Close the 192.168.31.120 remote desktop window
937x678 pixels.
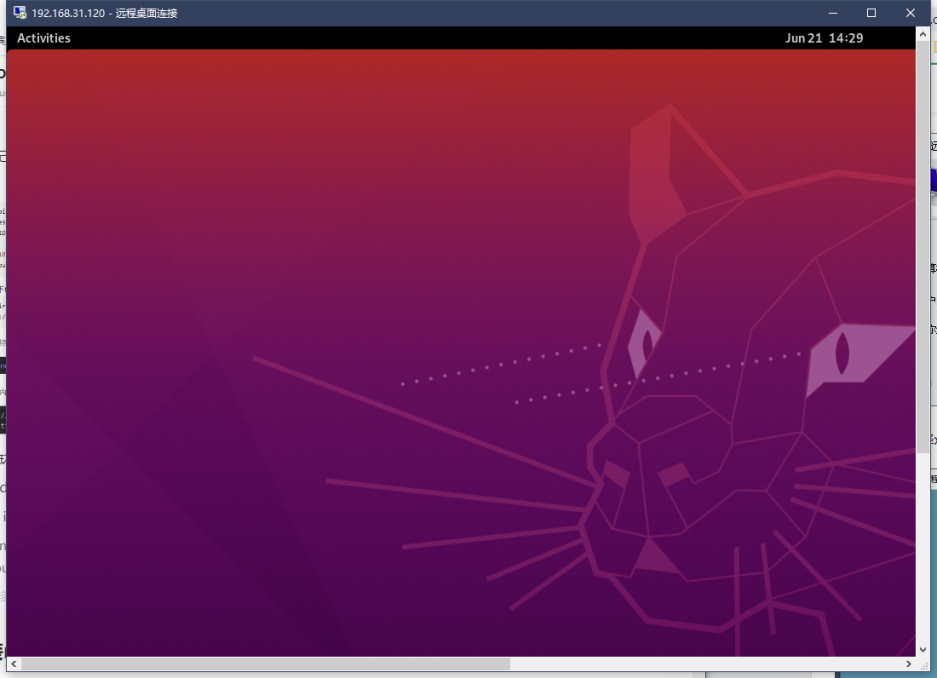(x=910, y=13)
